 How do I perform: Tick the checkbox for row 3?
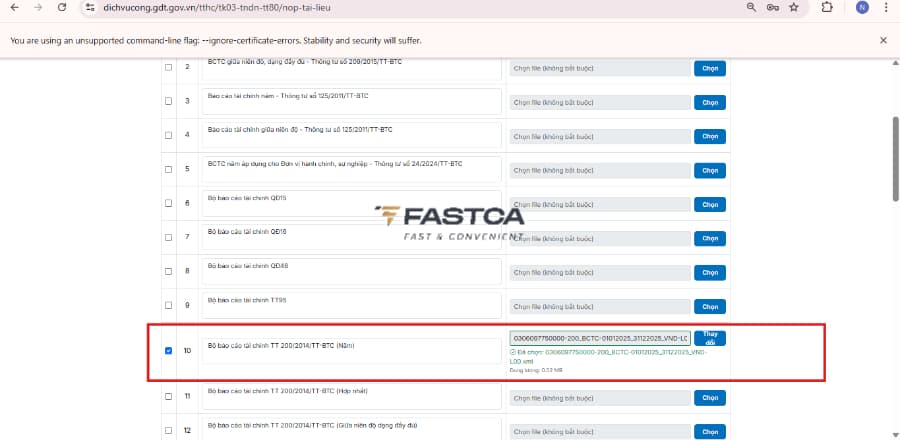coord(168,101)
